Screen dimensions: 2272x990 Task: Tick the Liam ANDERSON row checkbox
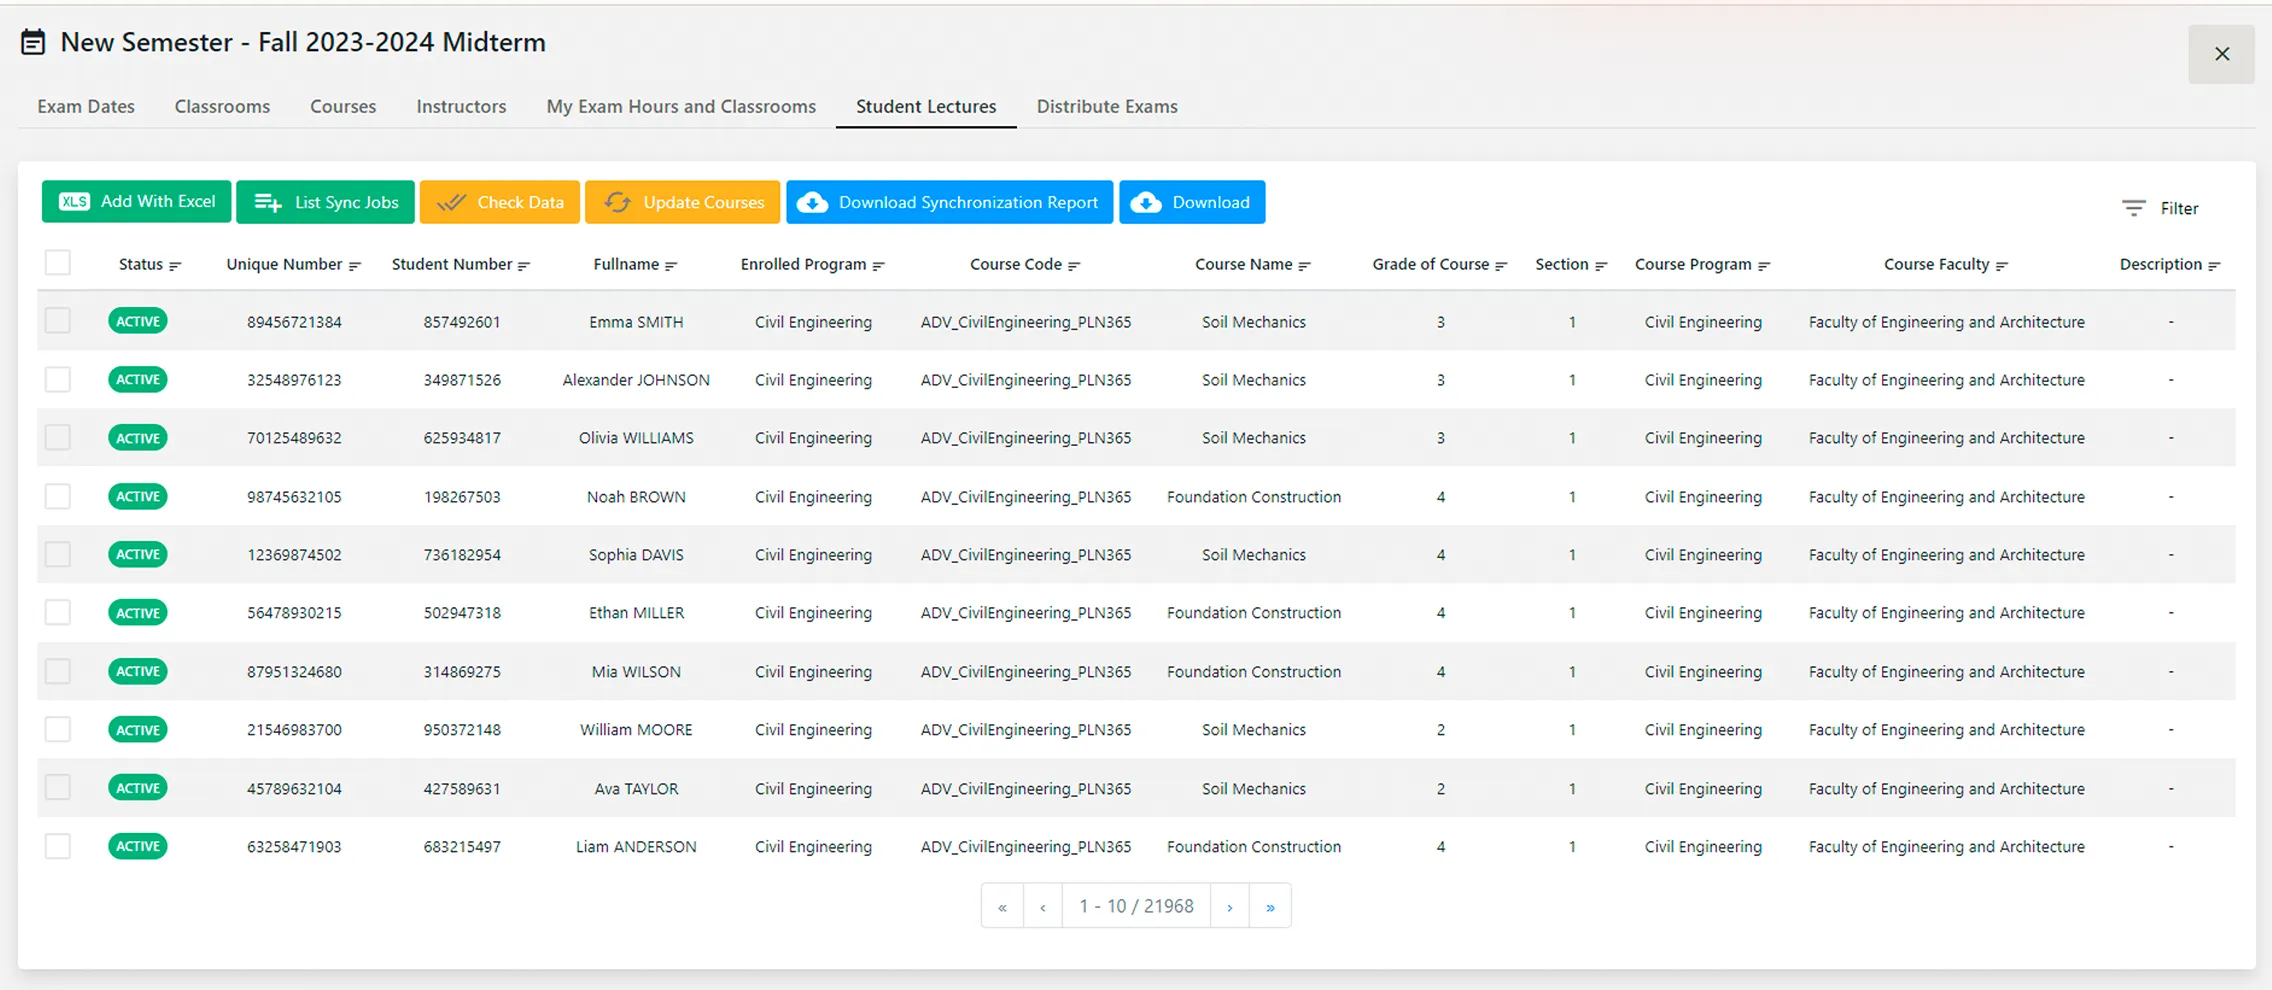point(58,846)
